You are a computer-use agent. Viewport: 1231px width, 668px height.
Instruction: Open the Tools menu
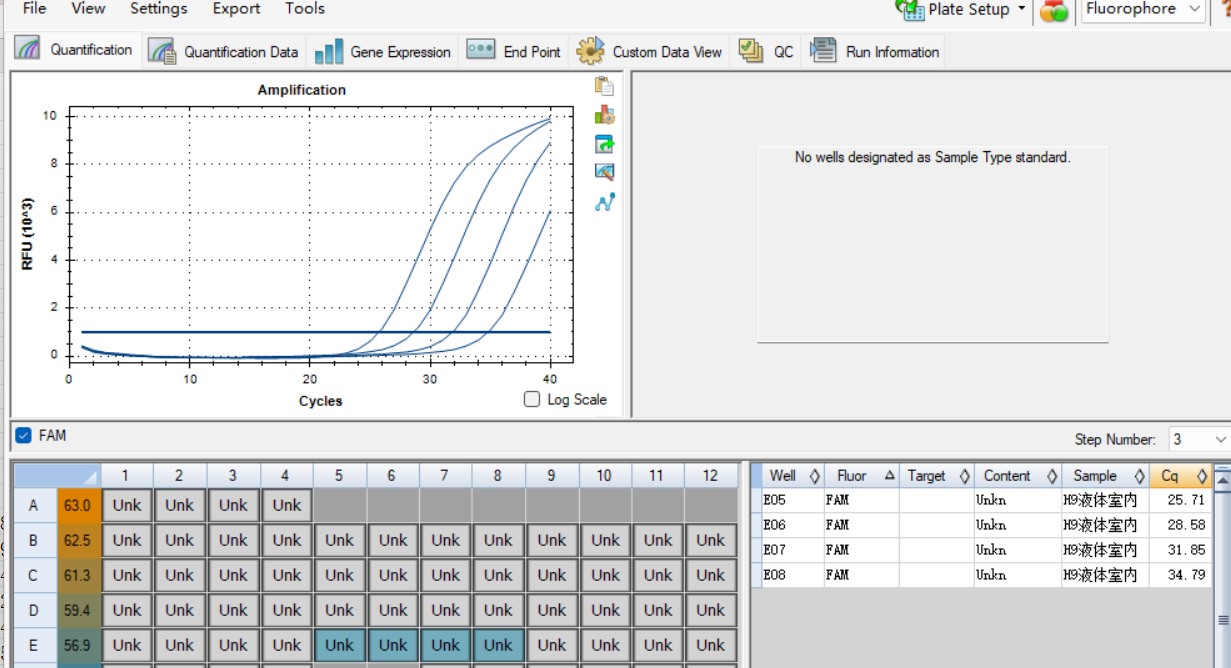[x=305, y=9]
